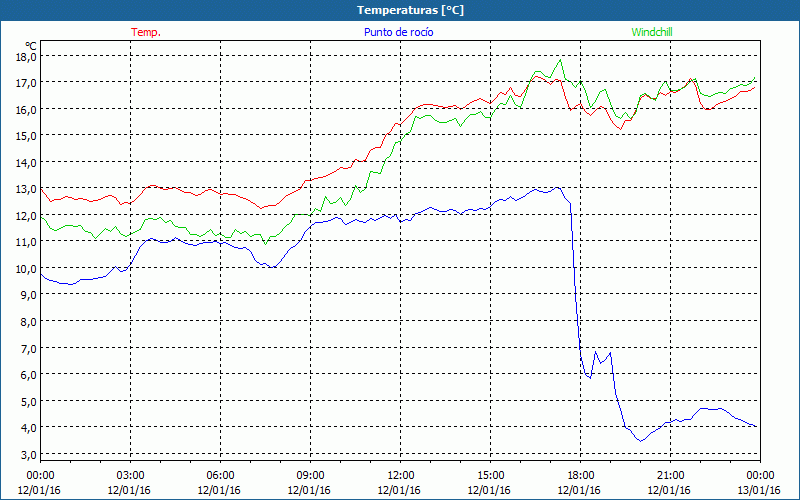Image resolution: width=800 pixels, height=500 pixels.
Task: Click the 12:00 time axis label
Action: click(400, 476)
